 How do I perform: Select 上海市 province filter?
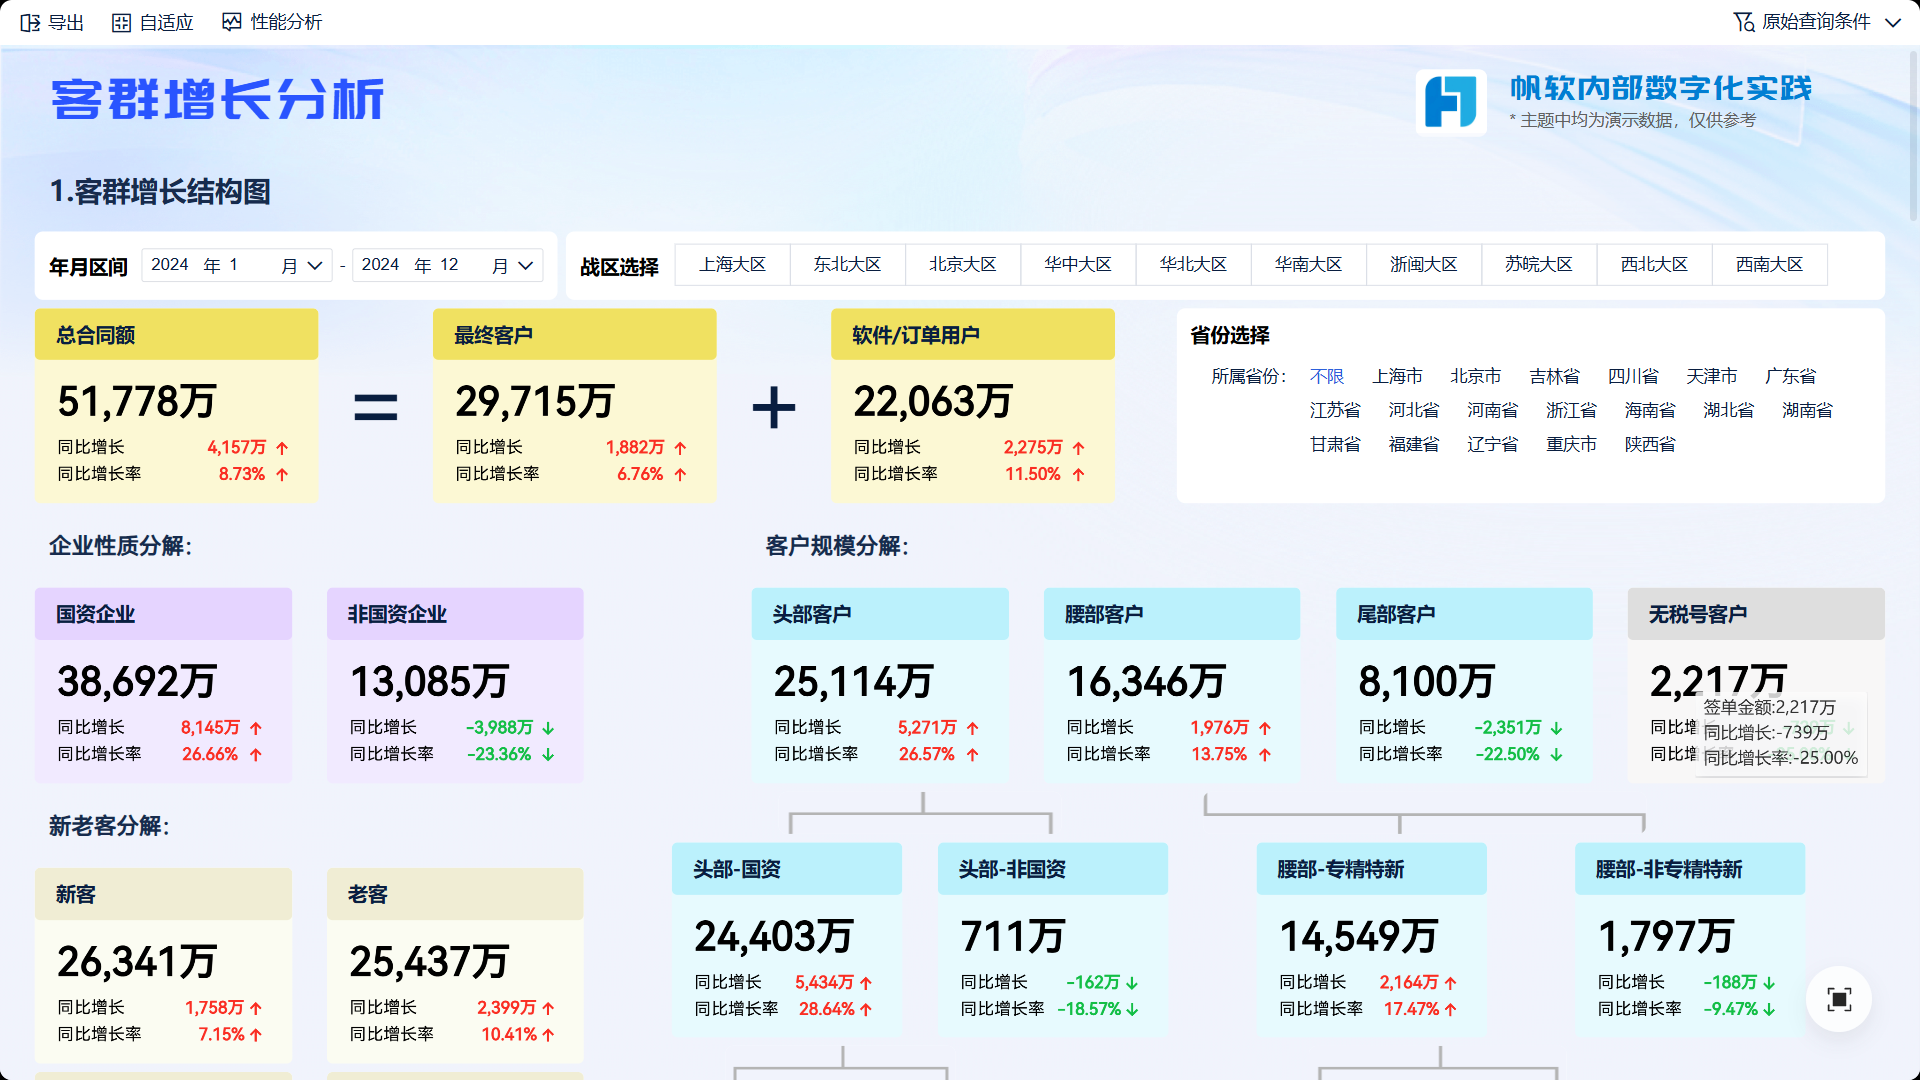pos(1396,376)
